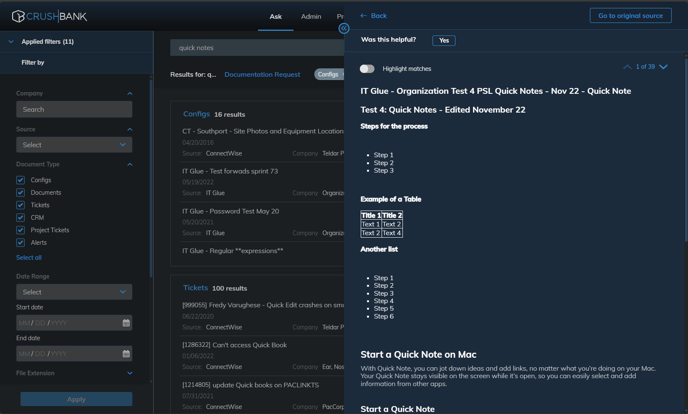The height and width of the screenshot is (414, 688).
Task: Click the End date input field
Action: 74,353
